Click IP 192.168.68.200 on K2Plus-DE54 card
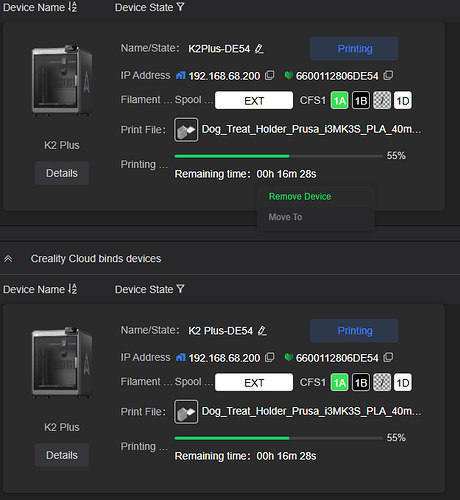 tap(224, 76)
